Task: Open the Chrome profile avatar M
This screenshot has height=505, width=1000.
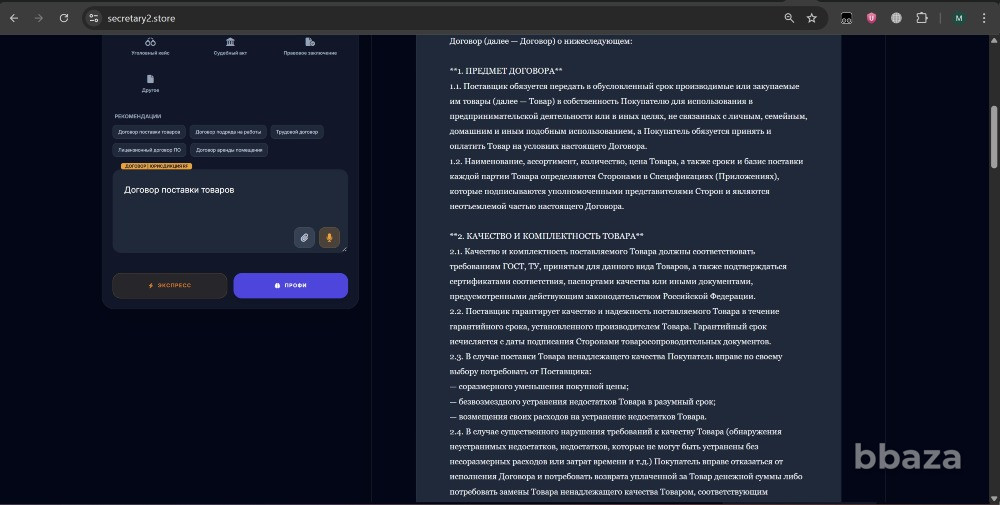Action: (959, 18)
